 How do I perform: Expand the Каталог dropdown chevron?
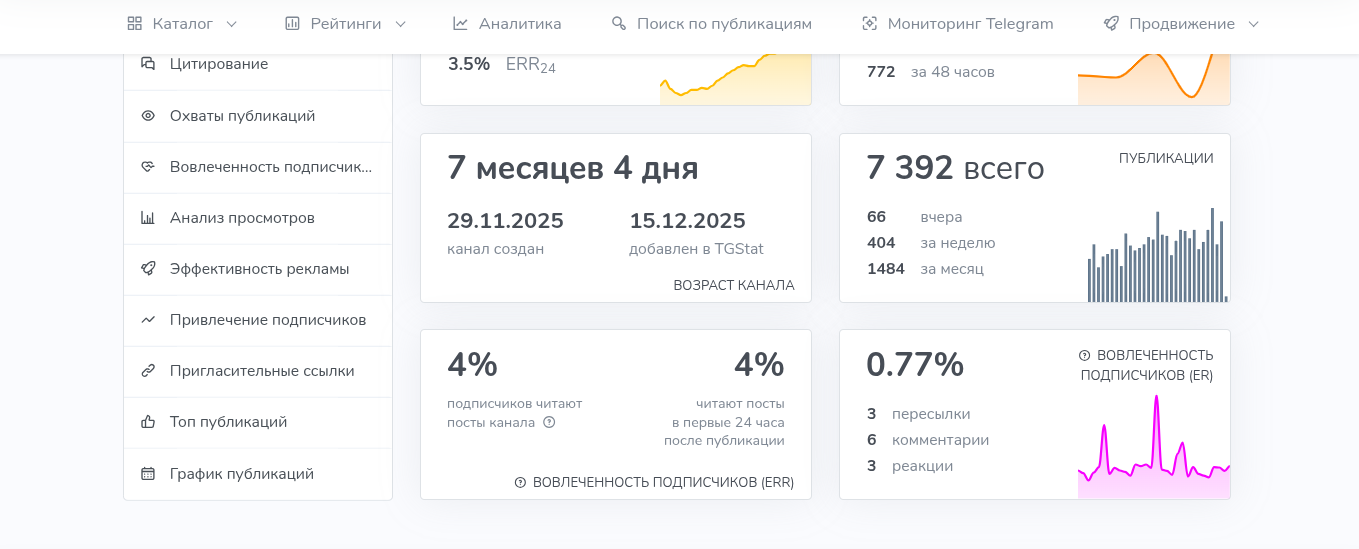click(232, 24)
